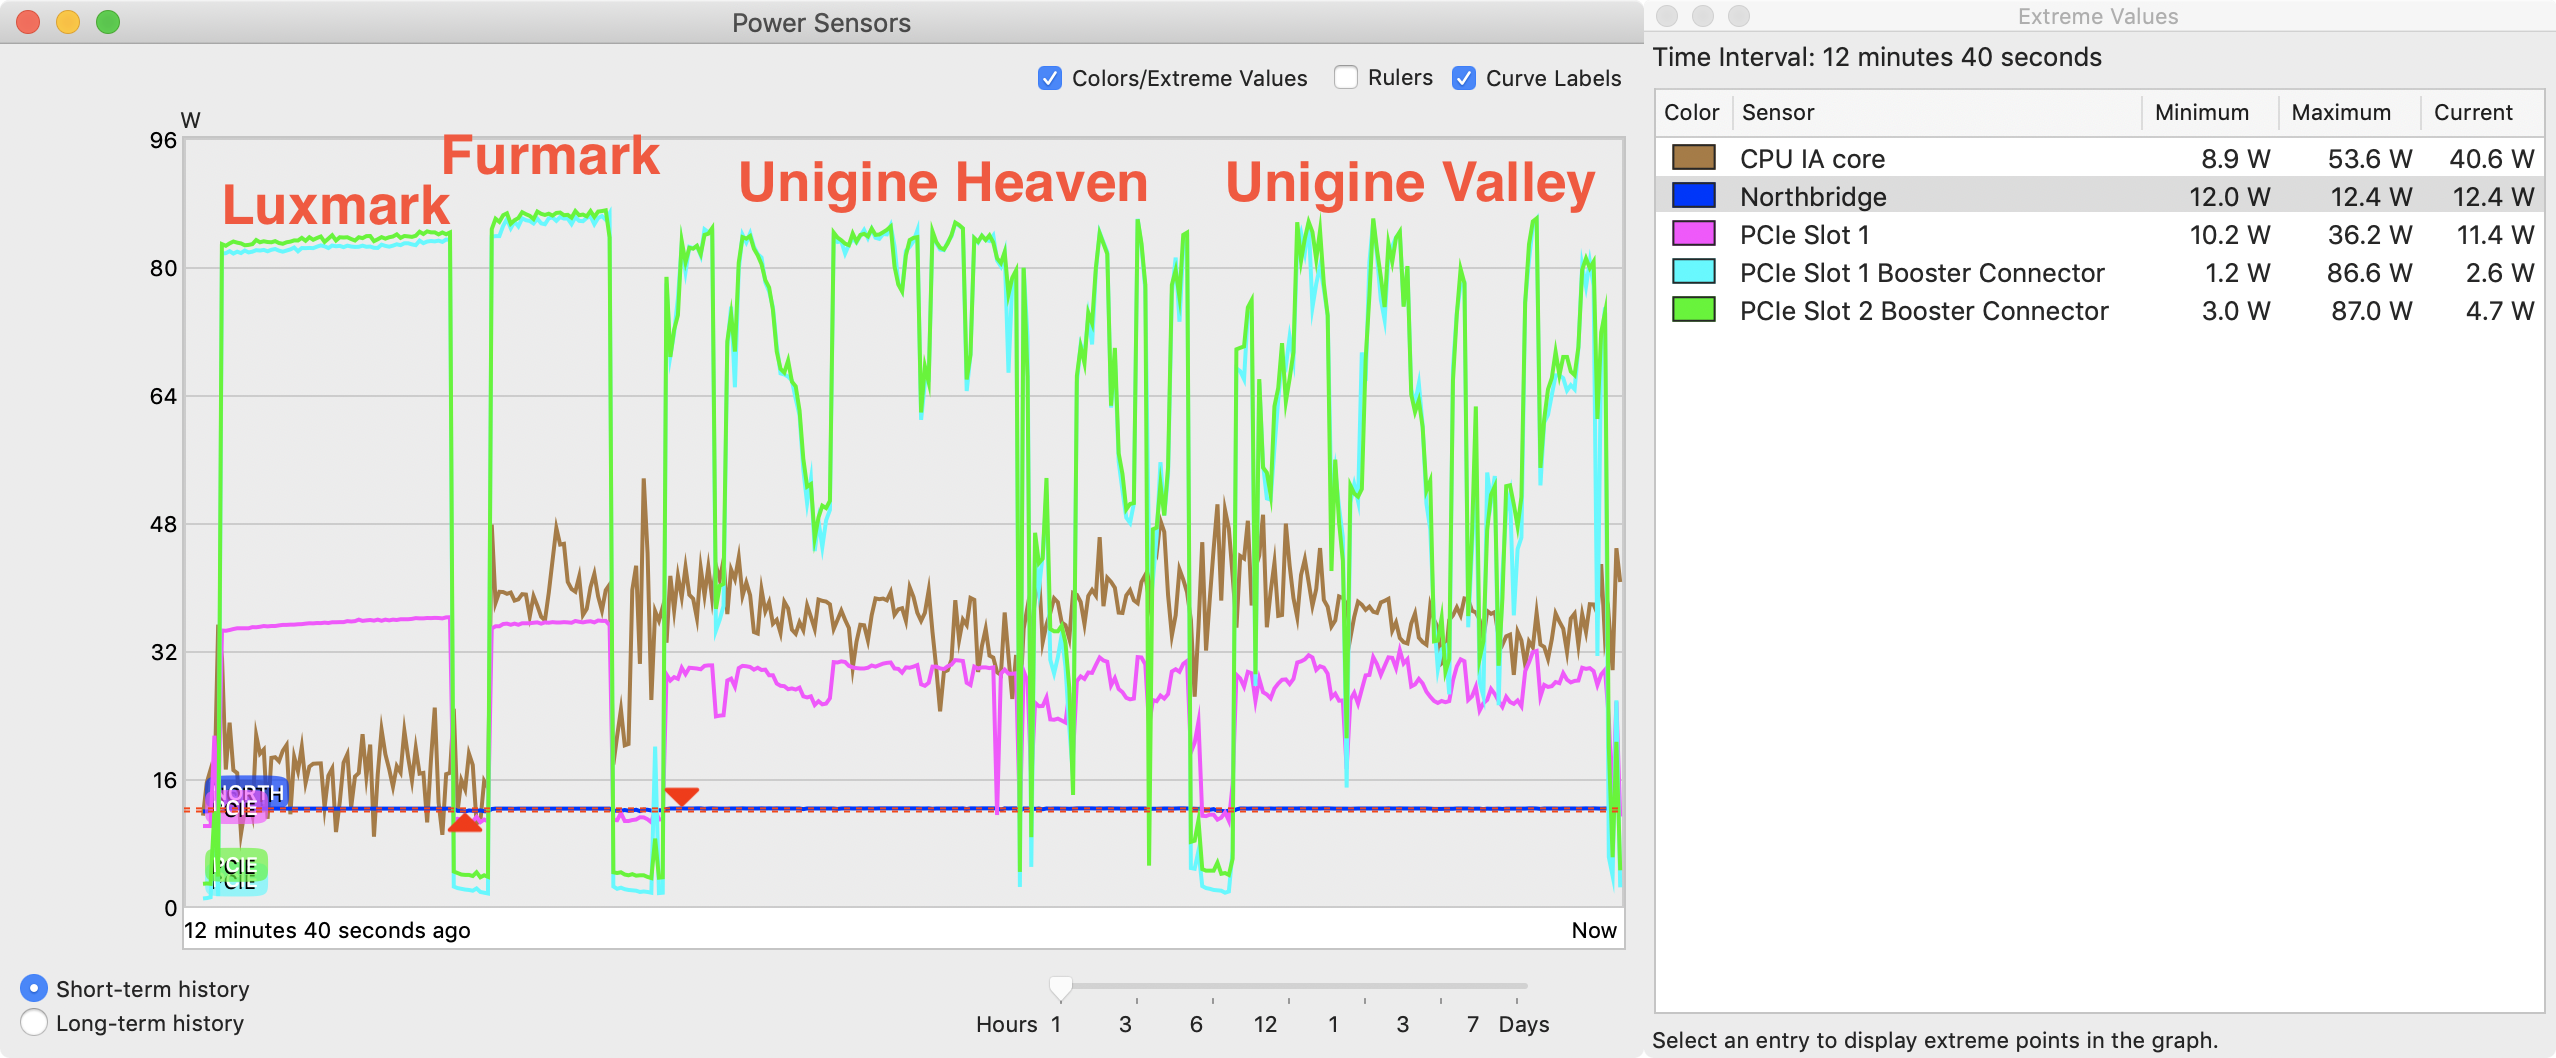Viewport: 2556px width, 1058px height.
Task: Enable the Rulers checkbox
Action: (1346, 78)
